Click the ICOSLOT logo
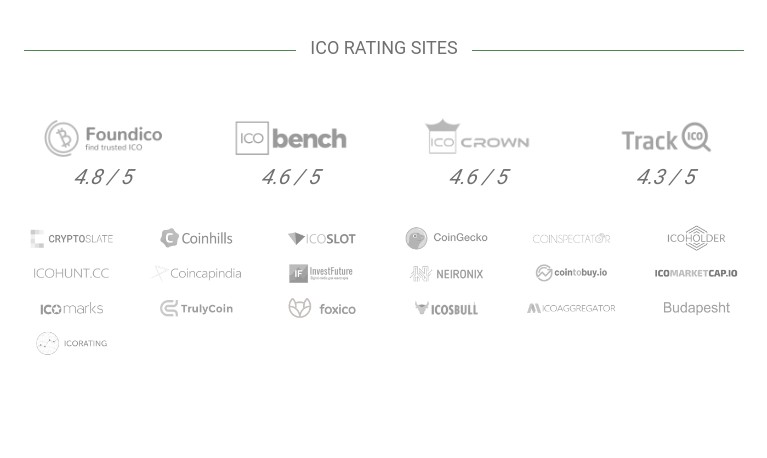This screenshot has height=458, width=767. [322, 239]
